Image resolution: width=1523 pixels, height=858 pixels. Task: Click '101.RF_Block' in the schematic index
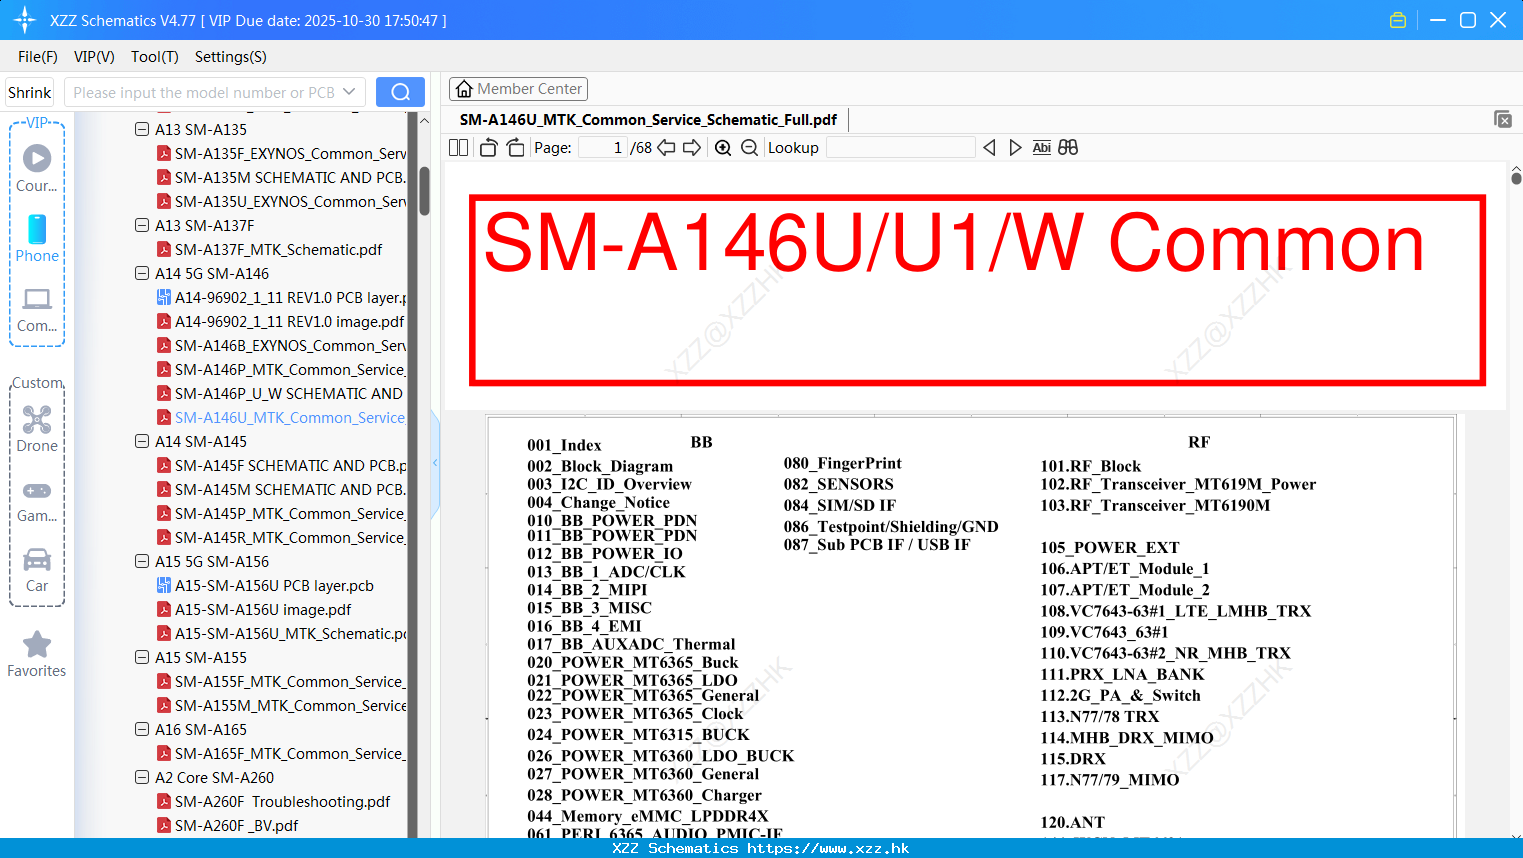(x=1090, y=466)
